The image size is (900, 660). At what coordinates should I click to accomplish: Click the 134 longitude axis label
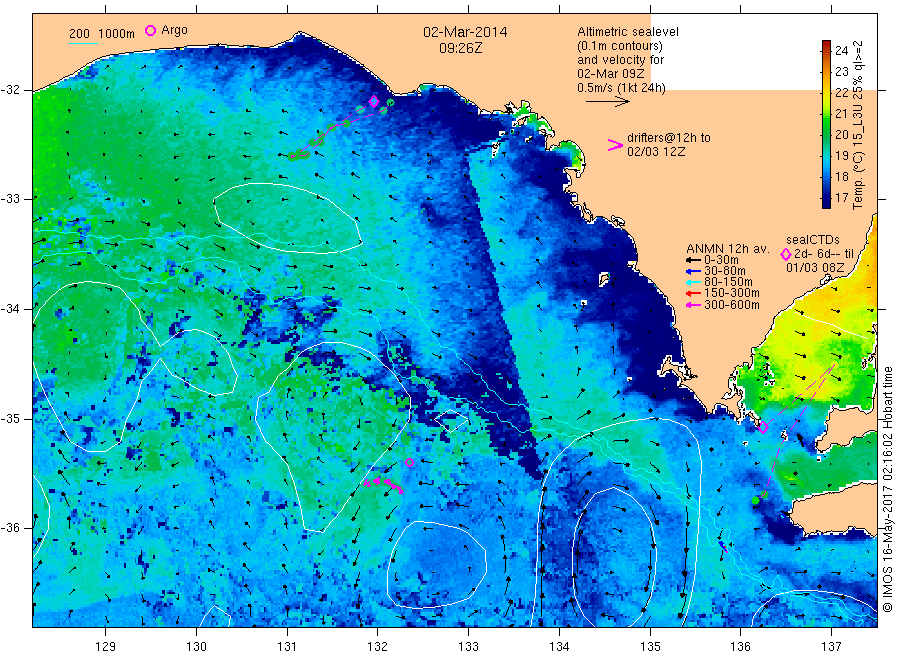pos(559,647)
